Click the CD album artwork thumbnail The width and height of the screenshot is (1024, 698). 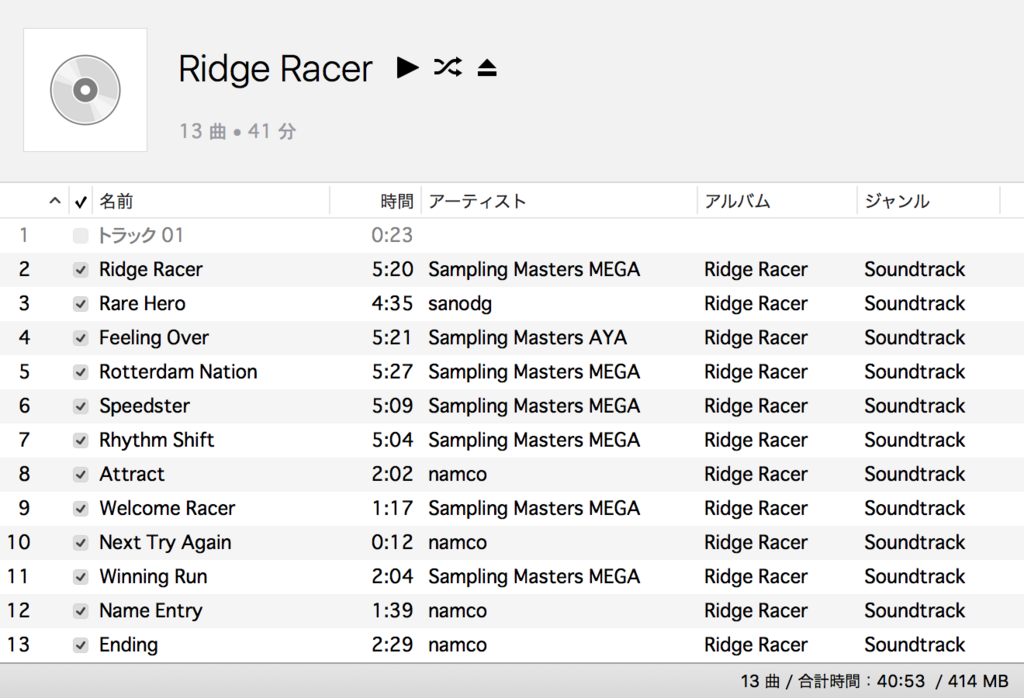pyautogui.click(x=85, y=90)
